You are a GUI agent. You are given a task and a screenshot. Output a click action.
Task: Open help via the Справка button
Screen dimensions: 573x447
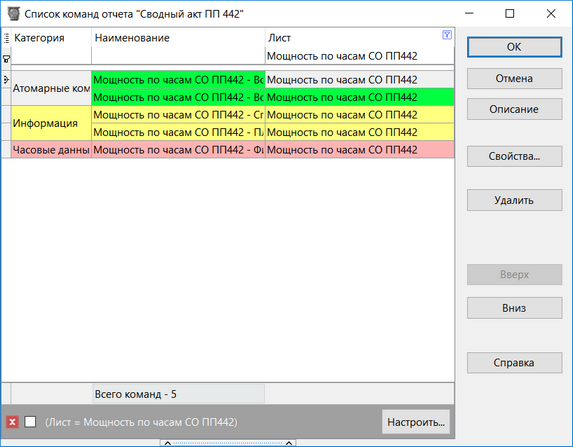point(514,363)
